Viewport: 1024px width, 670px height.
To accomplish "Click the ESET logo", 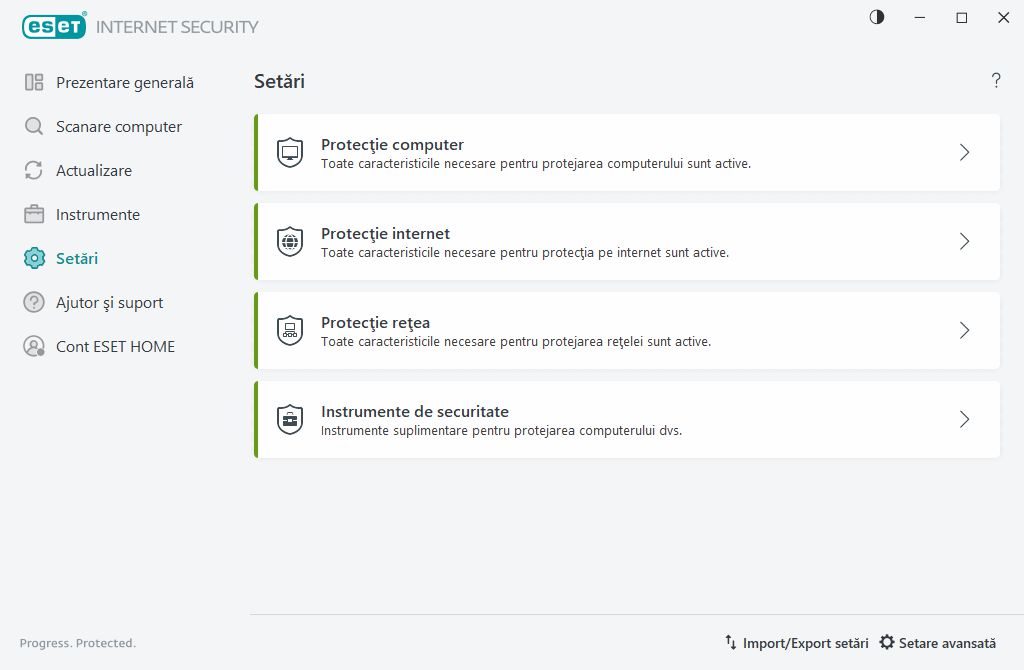I will click(54, 25).
